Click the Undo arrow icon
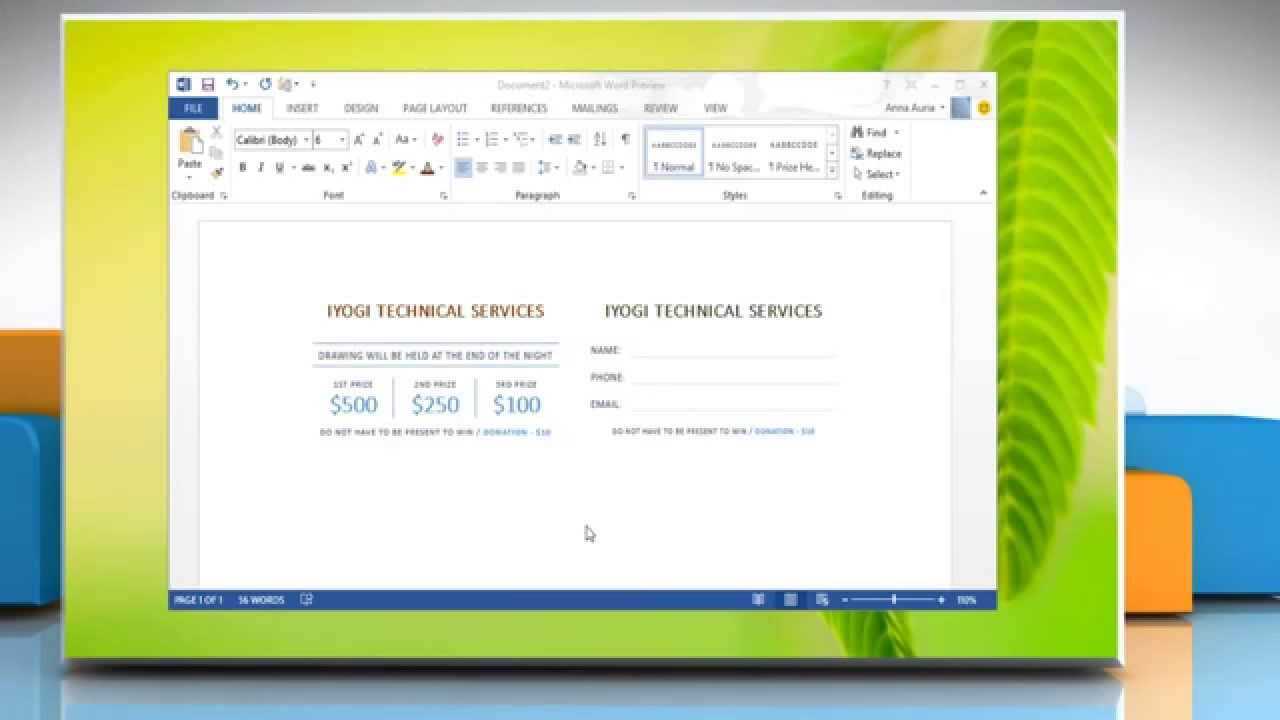 [232, 85]
